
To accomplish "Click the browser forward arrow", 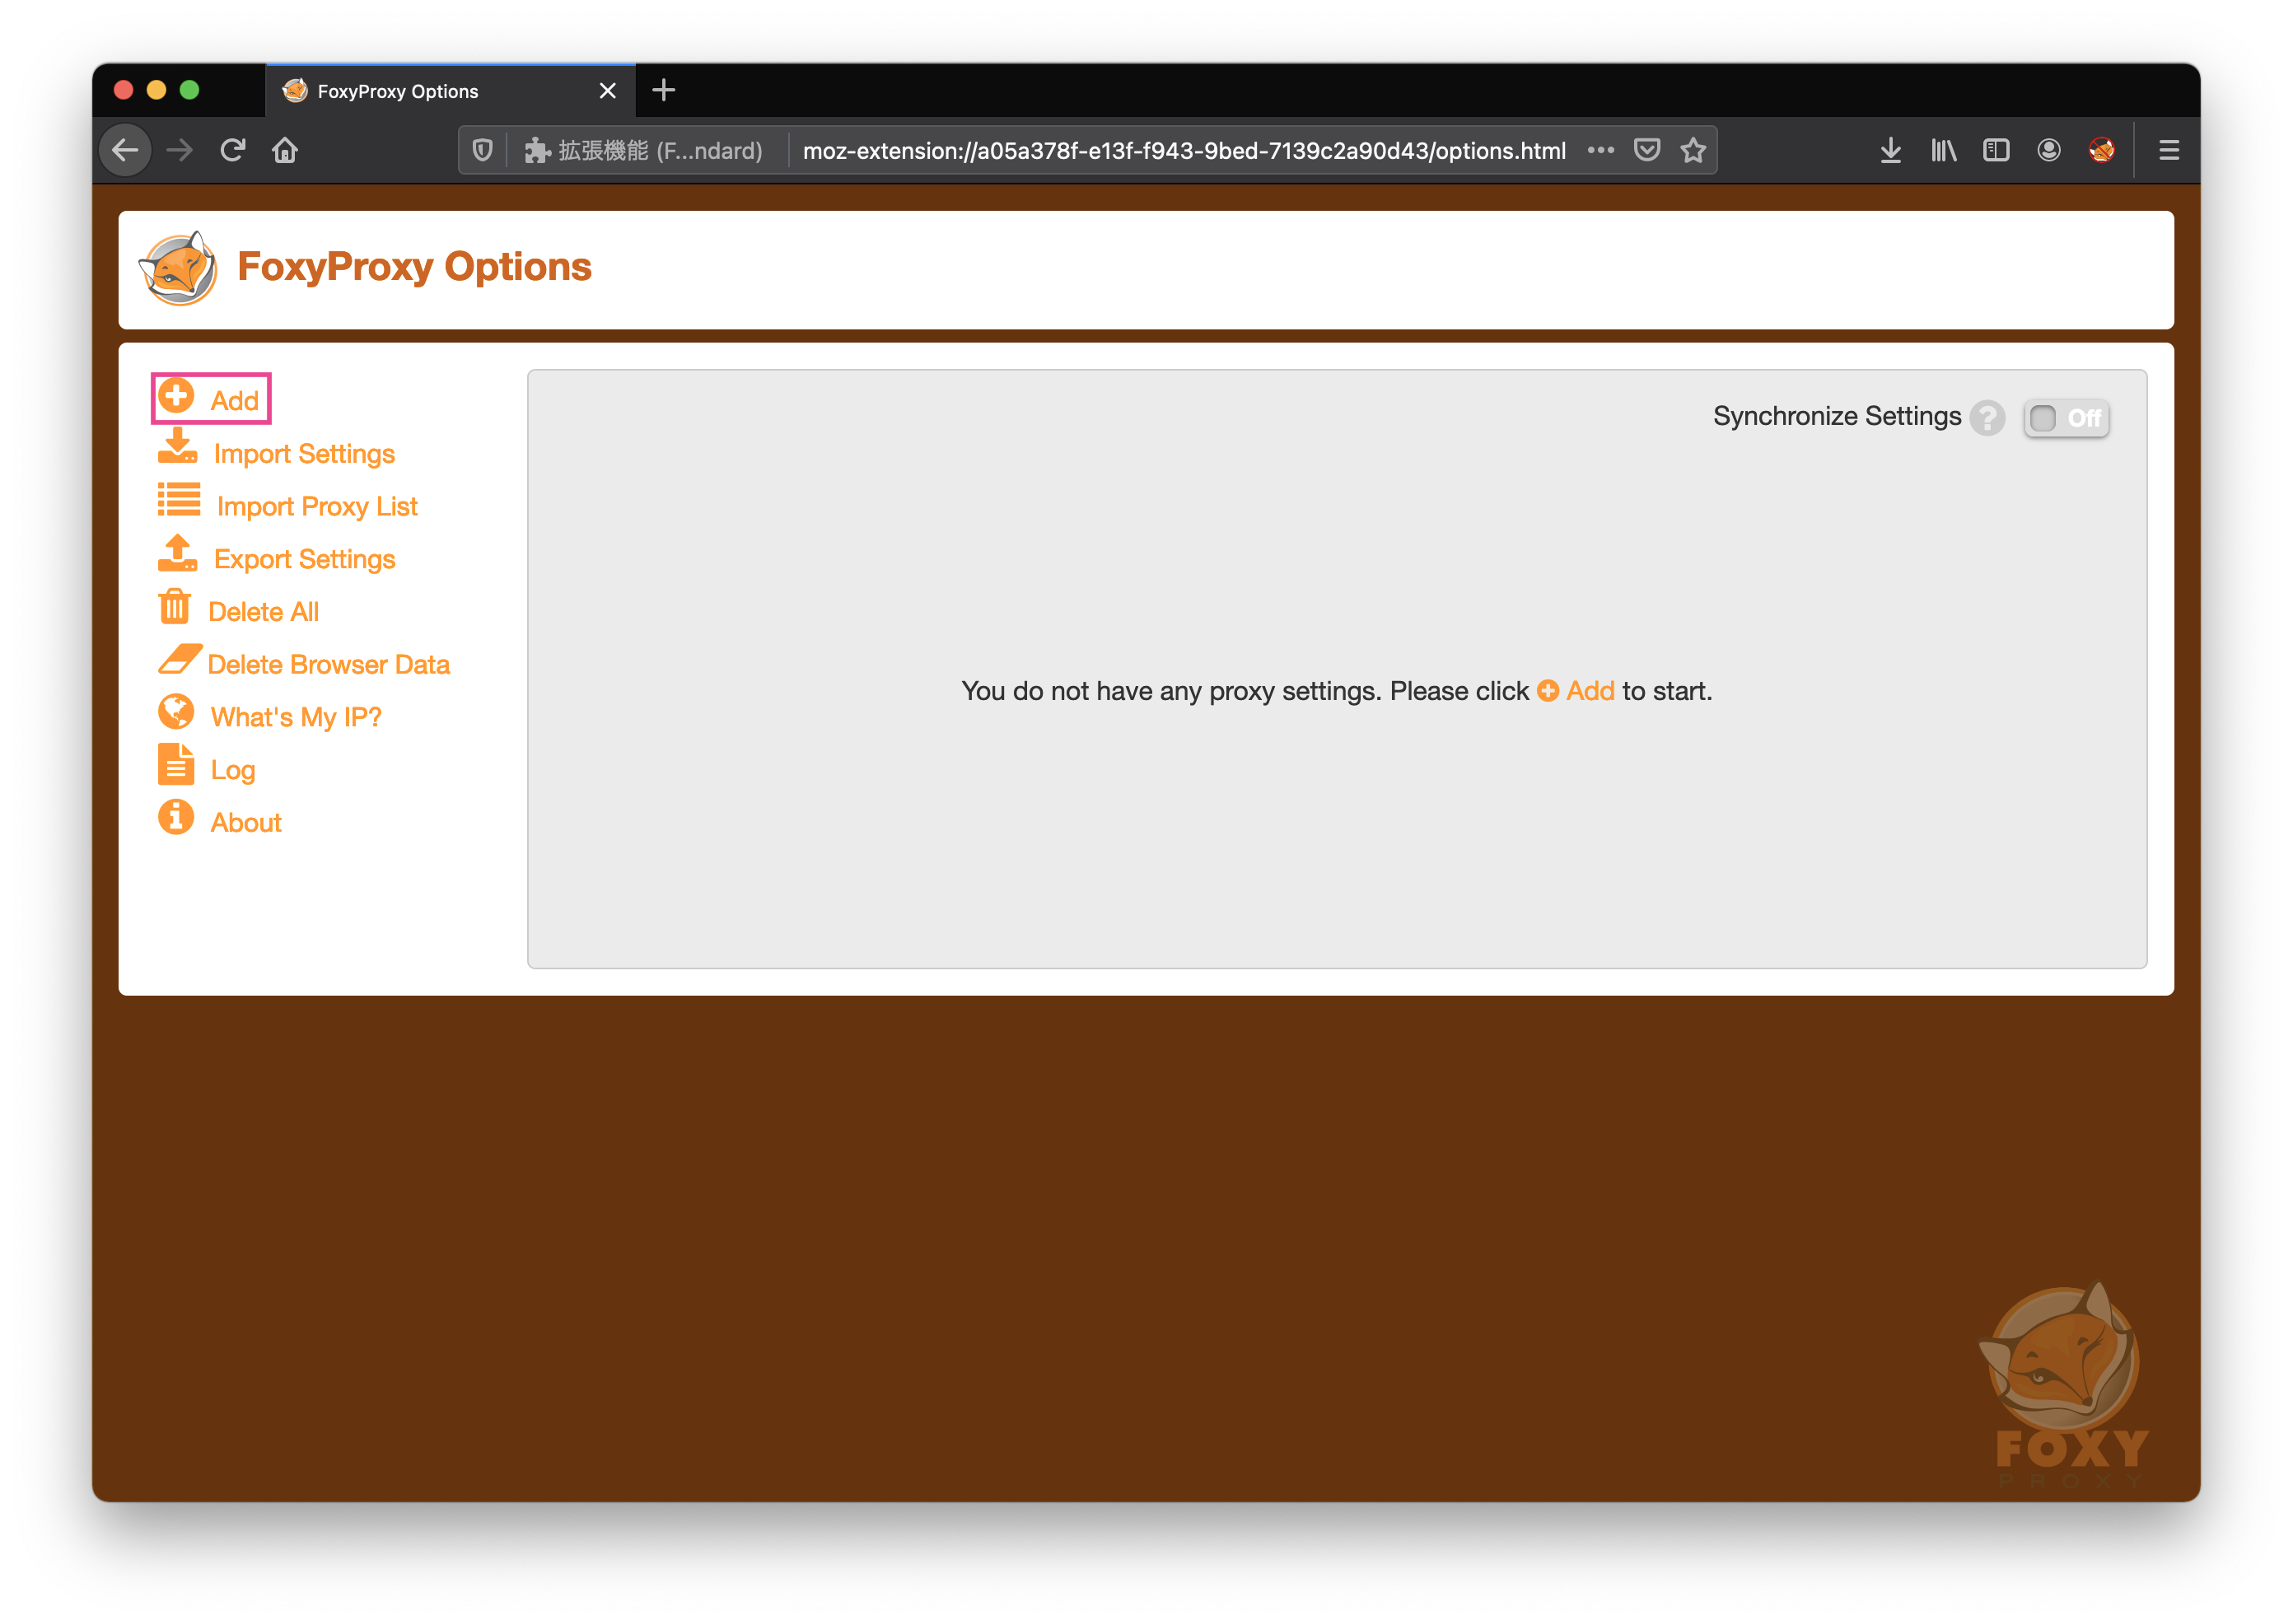I will pos(180,150).
